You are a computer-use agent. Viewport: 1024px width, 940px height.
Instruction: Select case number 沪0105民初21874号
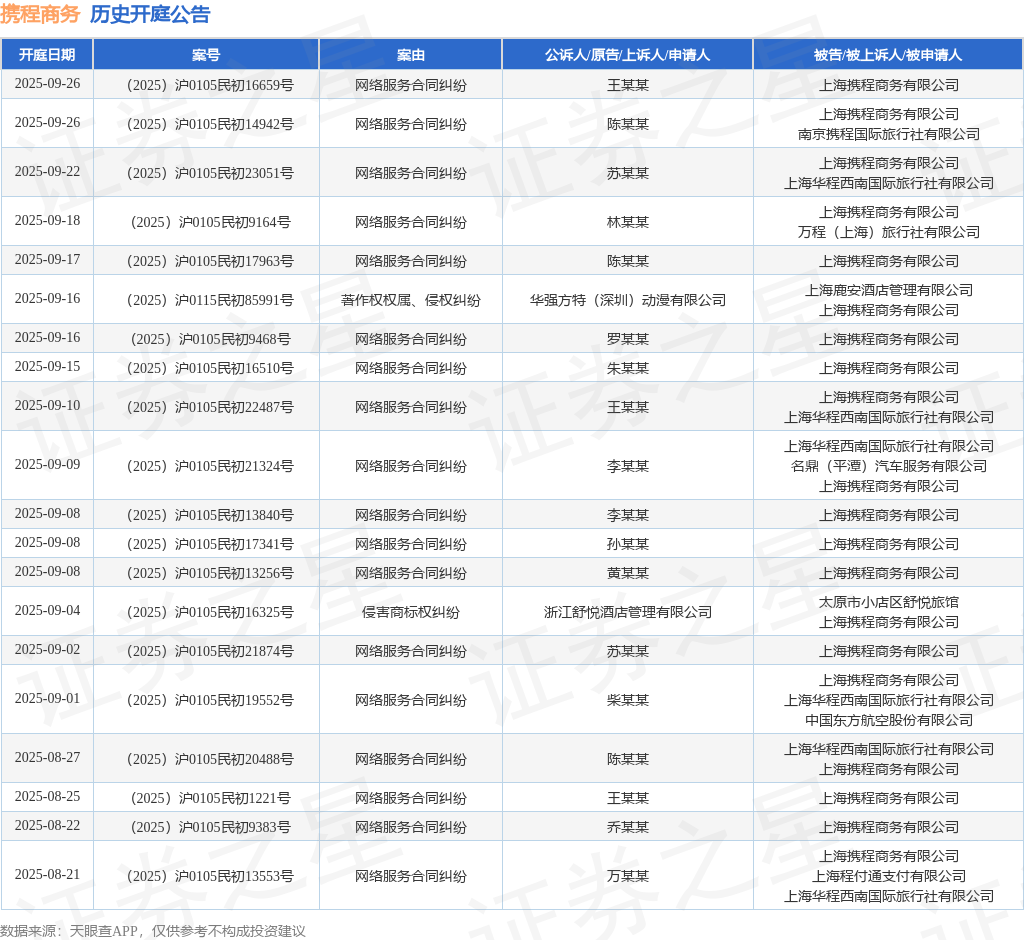click(x=210, y=651)
